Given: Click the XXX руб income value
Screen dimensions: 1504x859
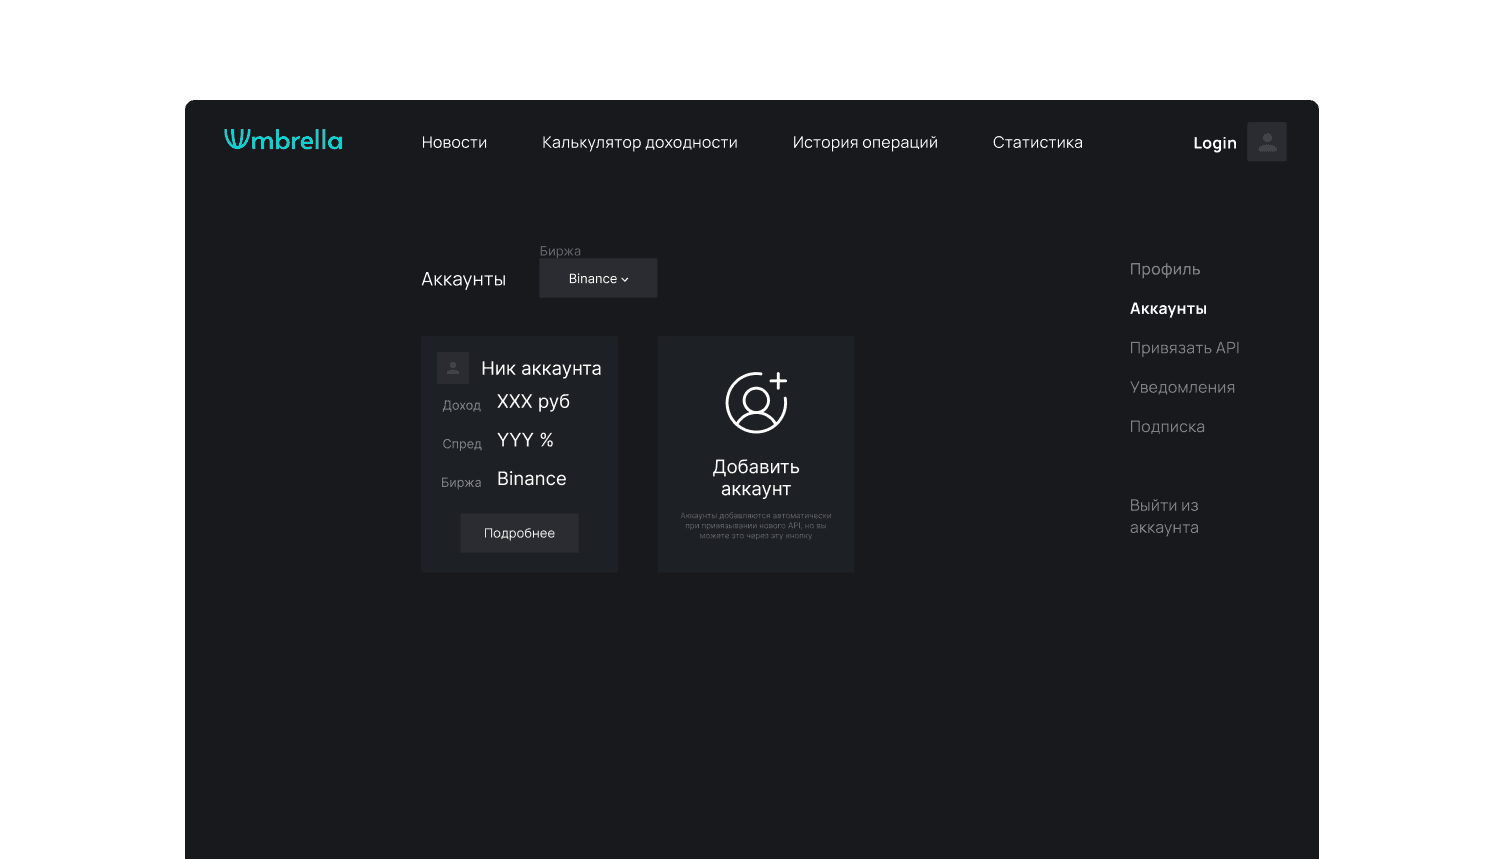Looking at the screenshot, I should 533,401.
